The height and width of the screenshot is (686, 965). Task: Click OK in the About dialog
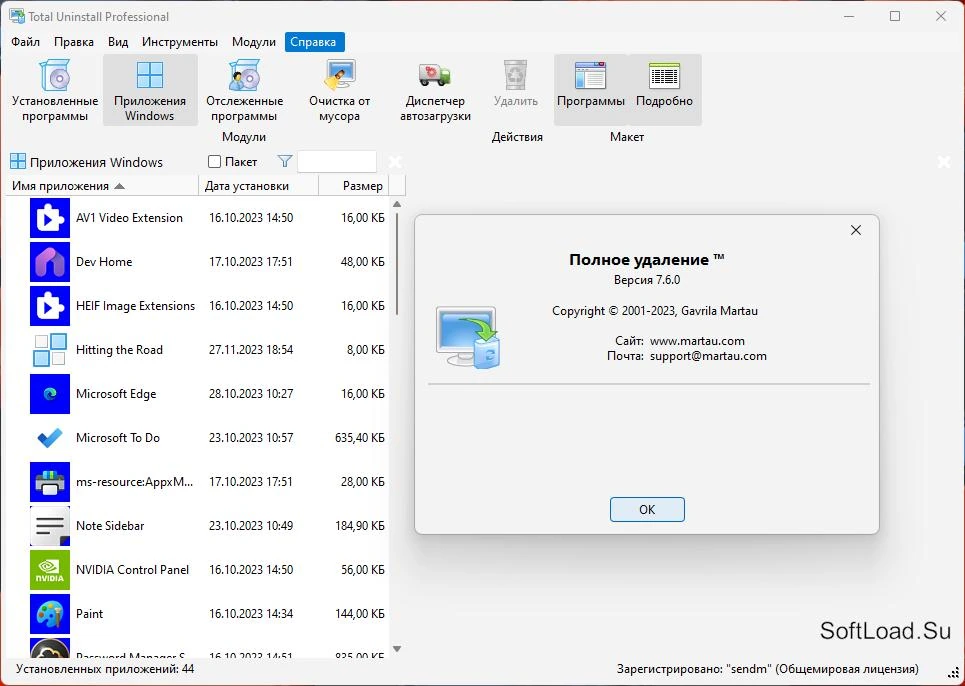coord(647,509)
